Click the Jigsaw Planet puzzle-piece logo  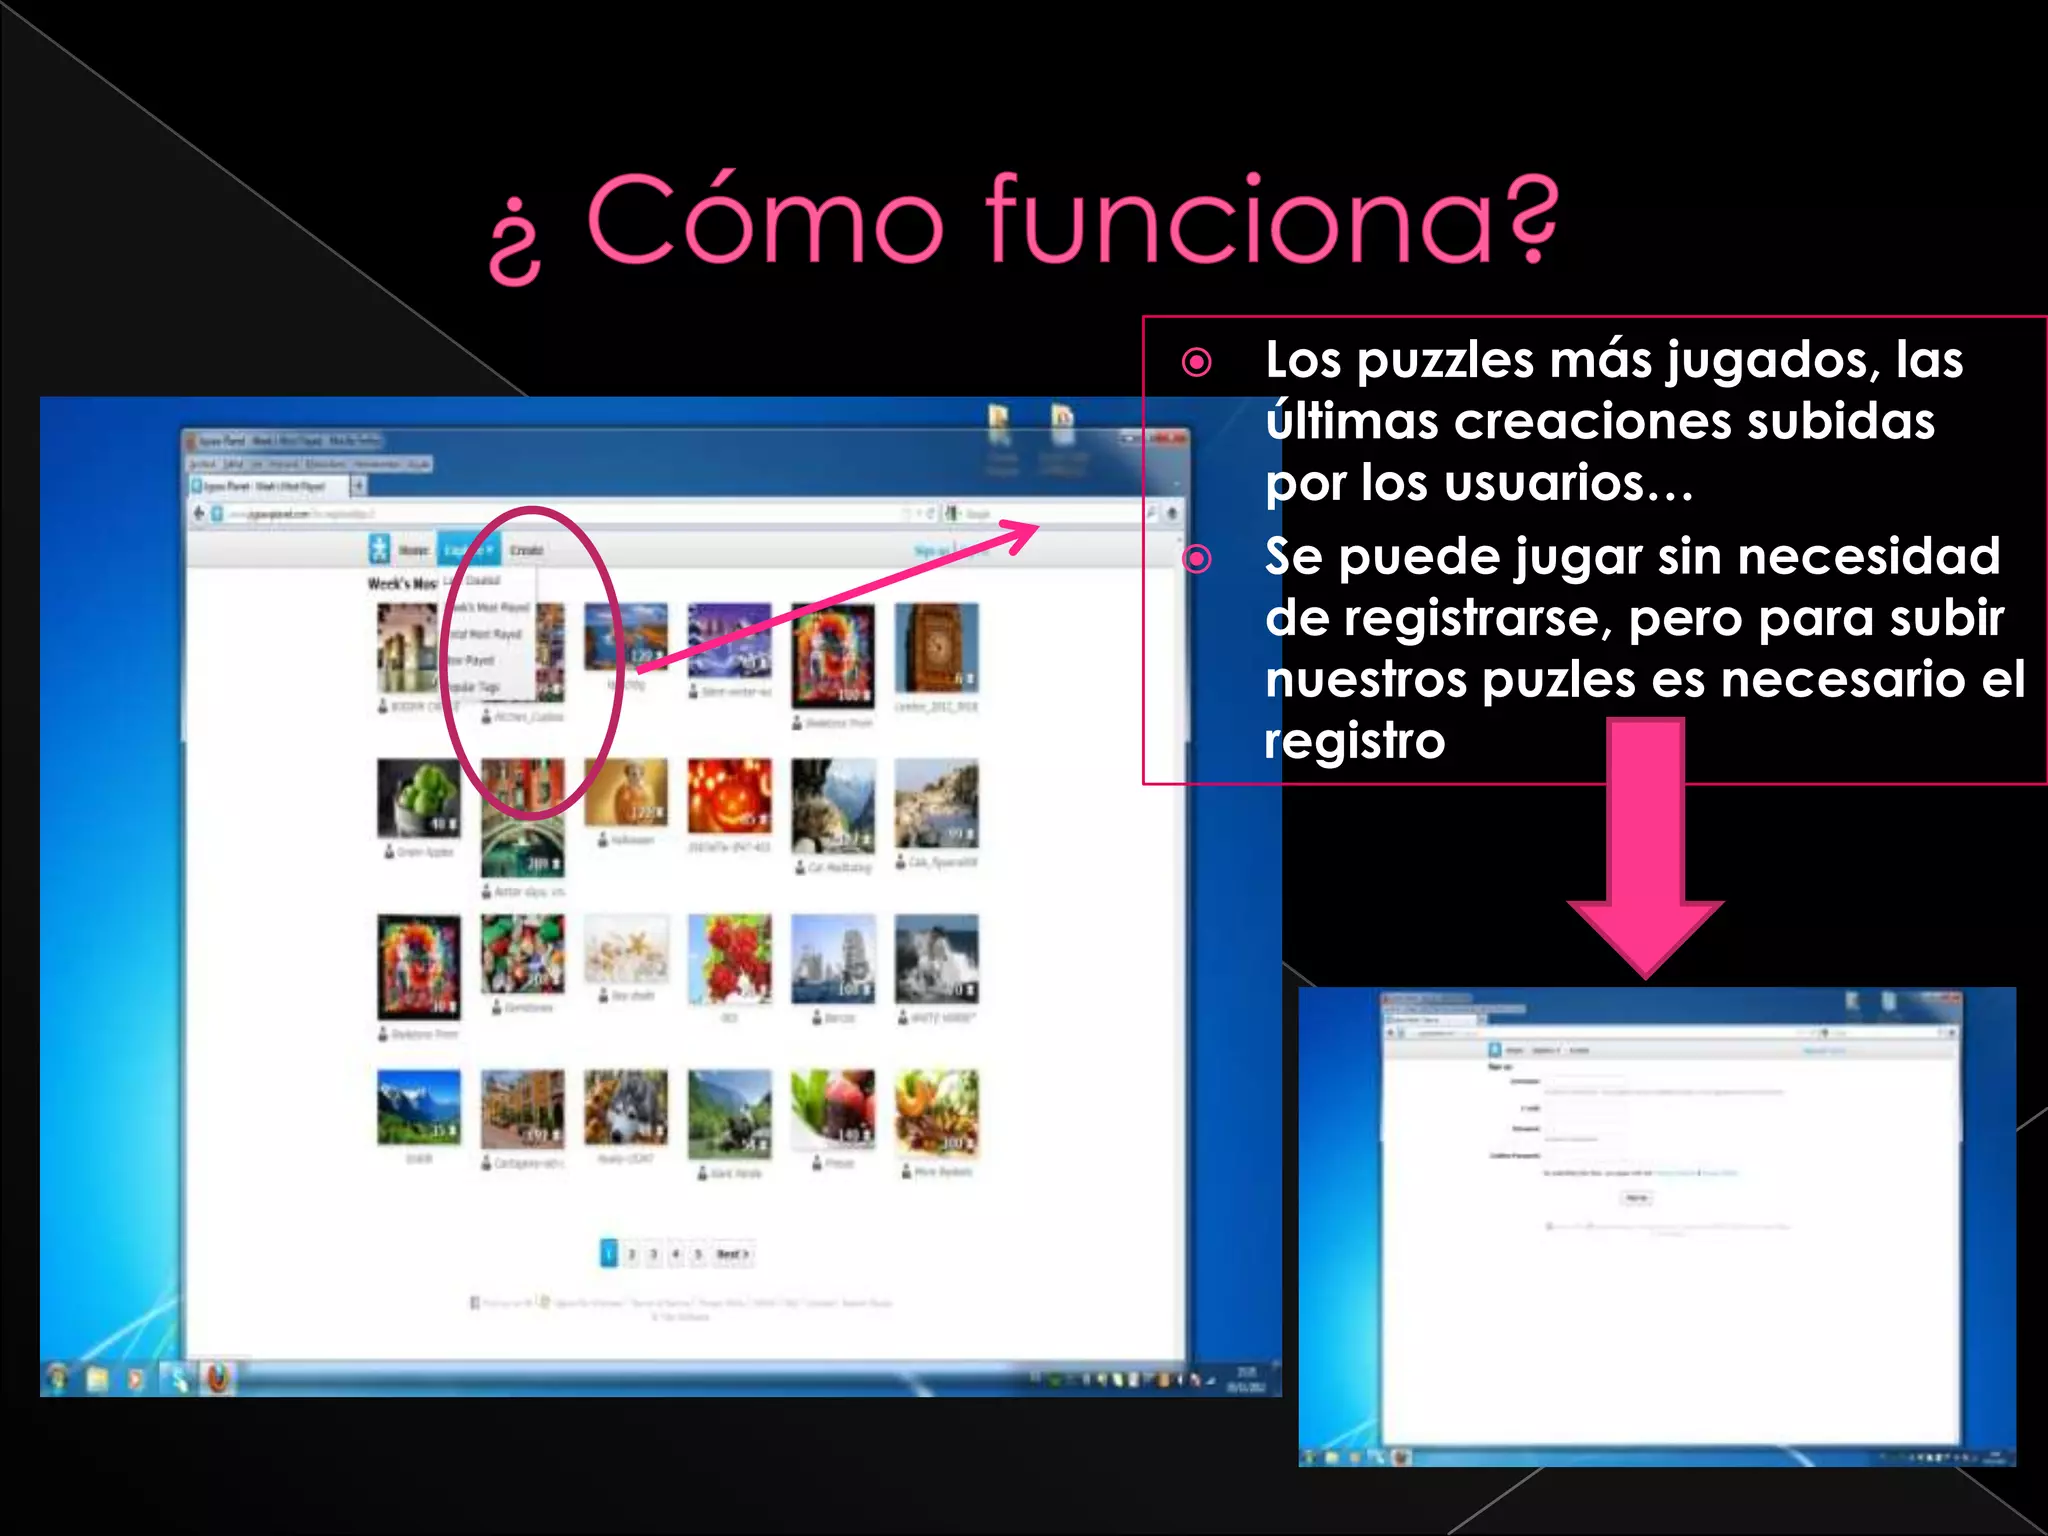pos(379,548)
